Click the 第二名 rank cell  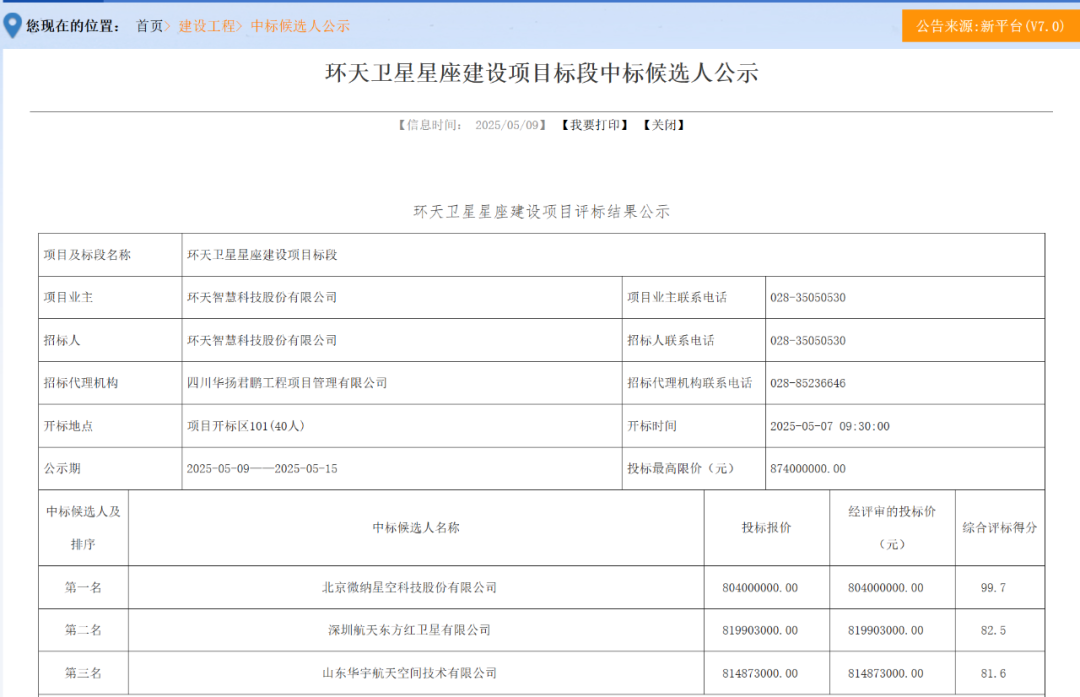[x=83, y=630]
